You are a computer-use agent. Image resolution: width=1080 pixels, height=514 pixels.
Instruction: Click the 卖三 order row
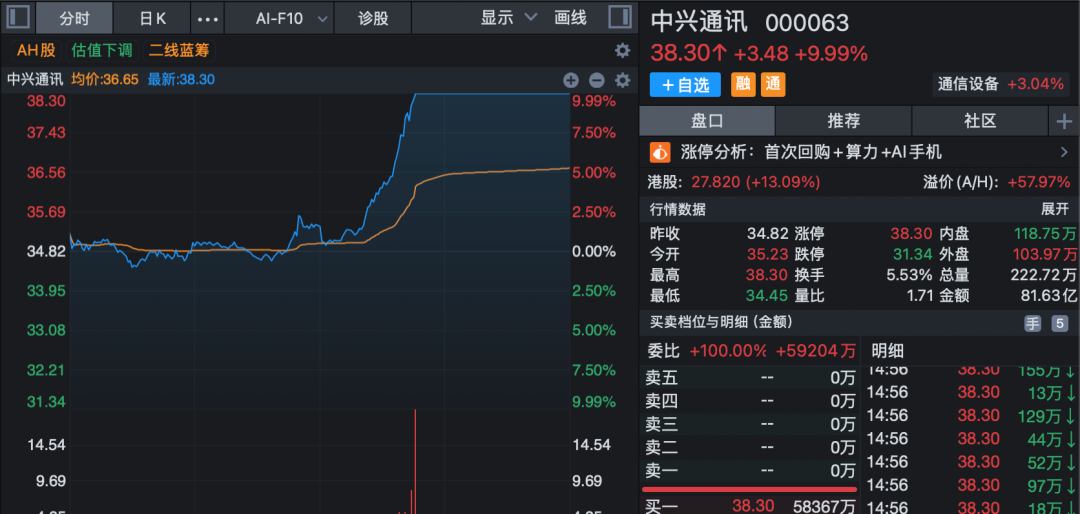(750, 424)
